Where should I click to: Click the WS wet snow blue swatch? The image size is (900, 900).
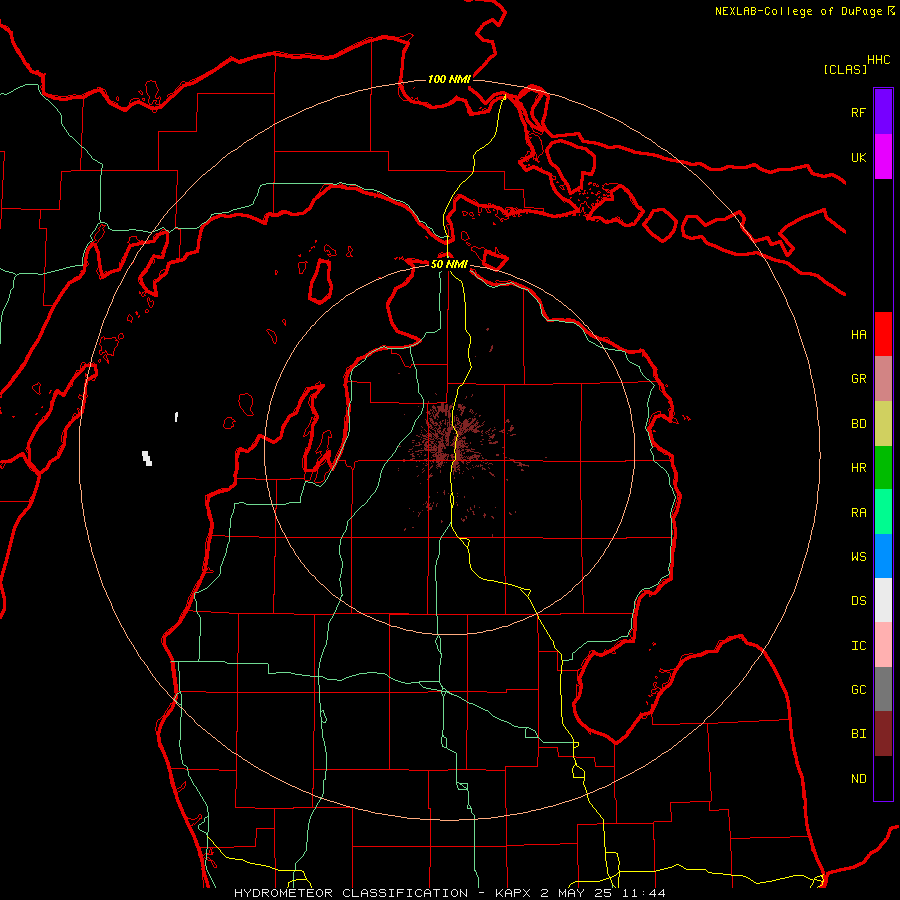click(x=883, y=556)
